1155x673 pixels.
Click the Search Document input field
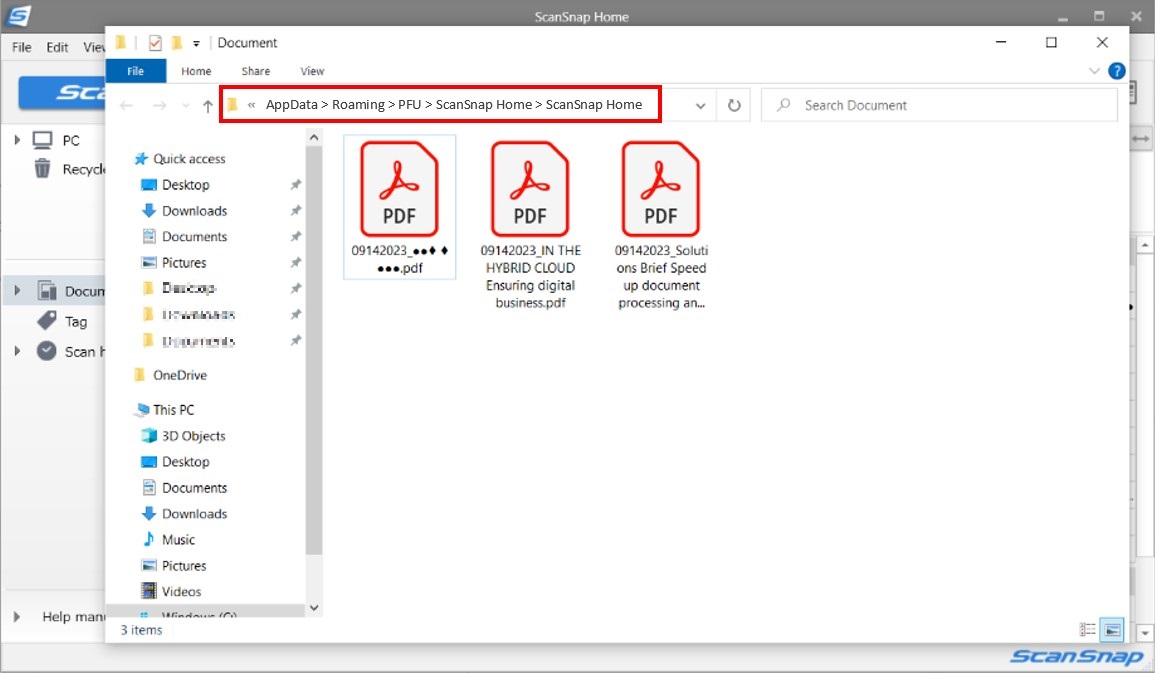click(x=939, y=105)
